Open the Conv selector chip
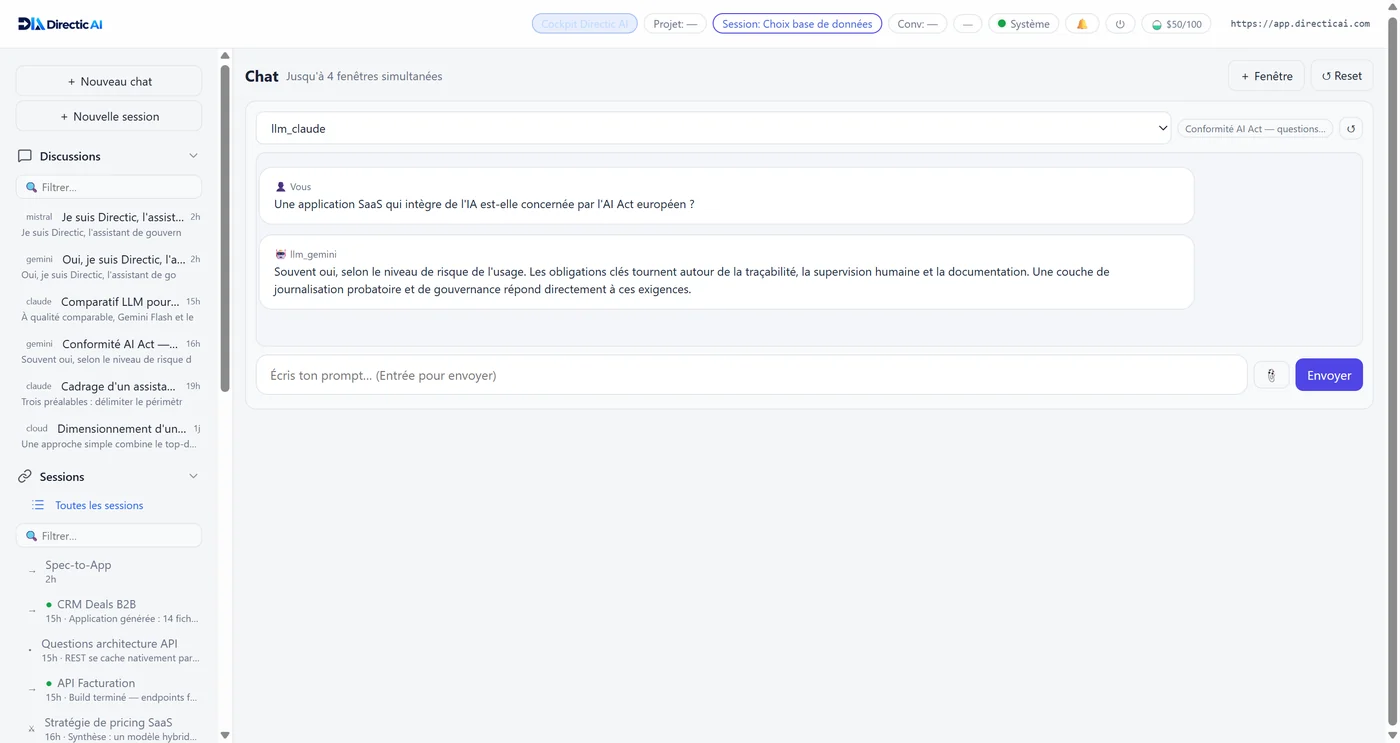 (x=917, y=24)
